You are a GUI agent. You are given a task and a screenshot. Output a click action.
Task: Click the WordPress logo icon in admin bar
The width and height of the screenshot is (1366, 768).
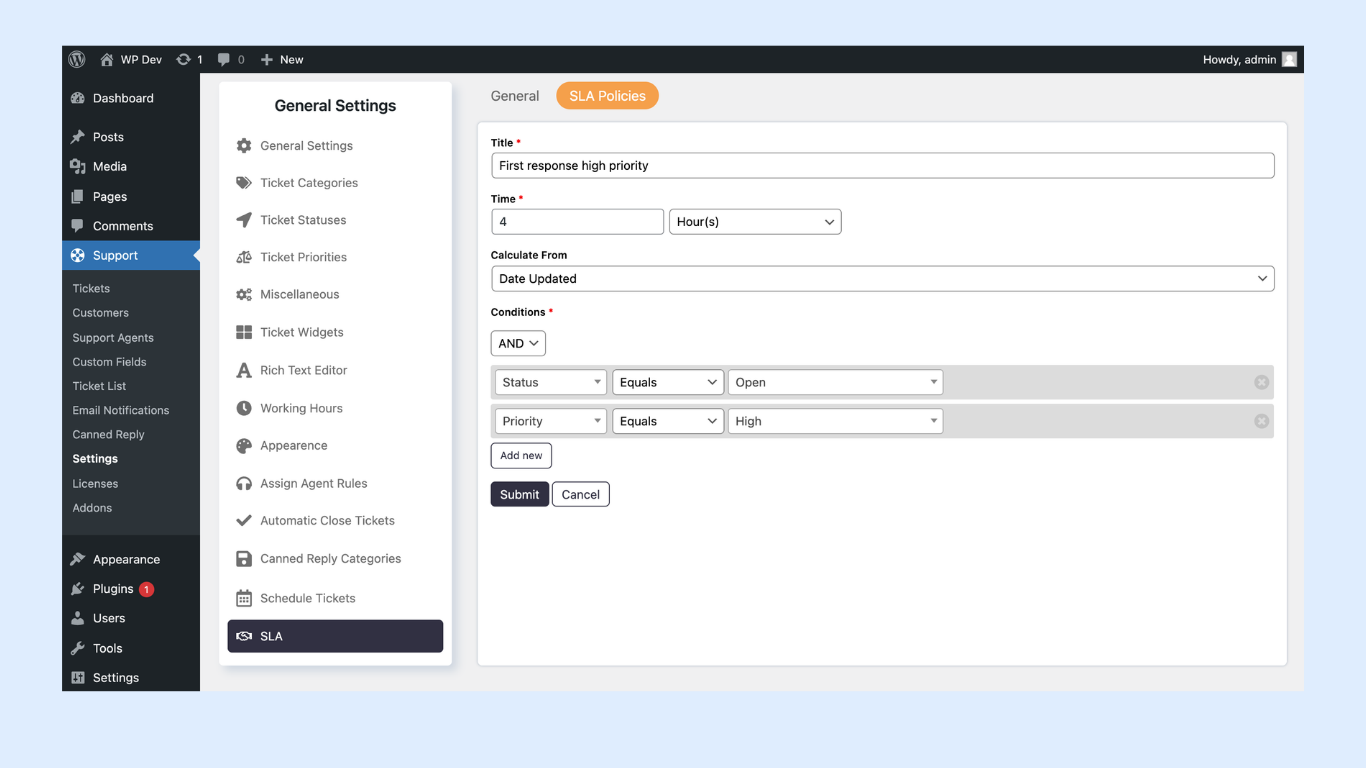click(77, 59)
